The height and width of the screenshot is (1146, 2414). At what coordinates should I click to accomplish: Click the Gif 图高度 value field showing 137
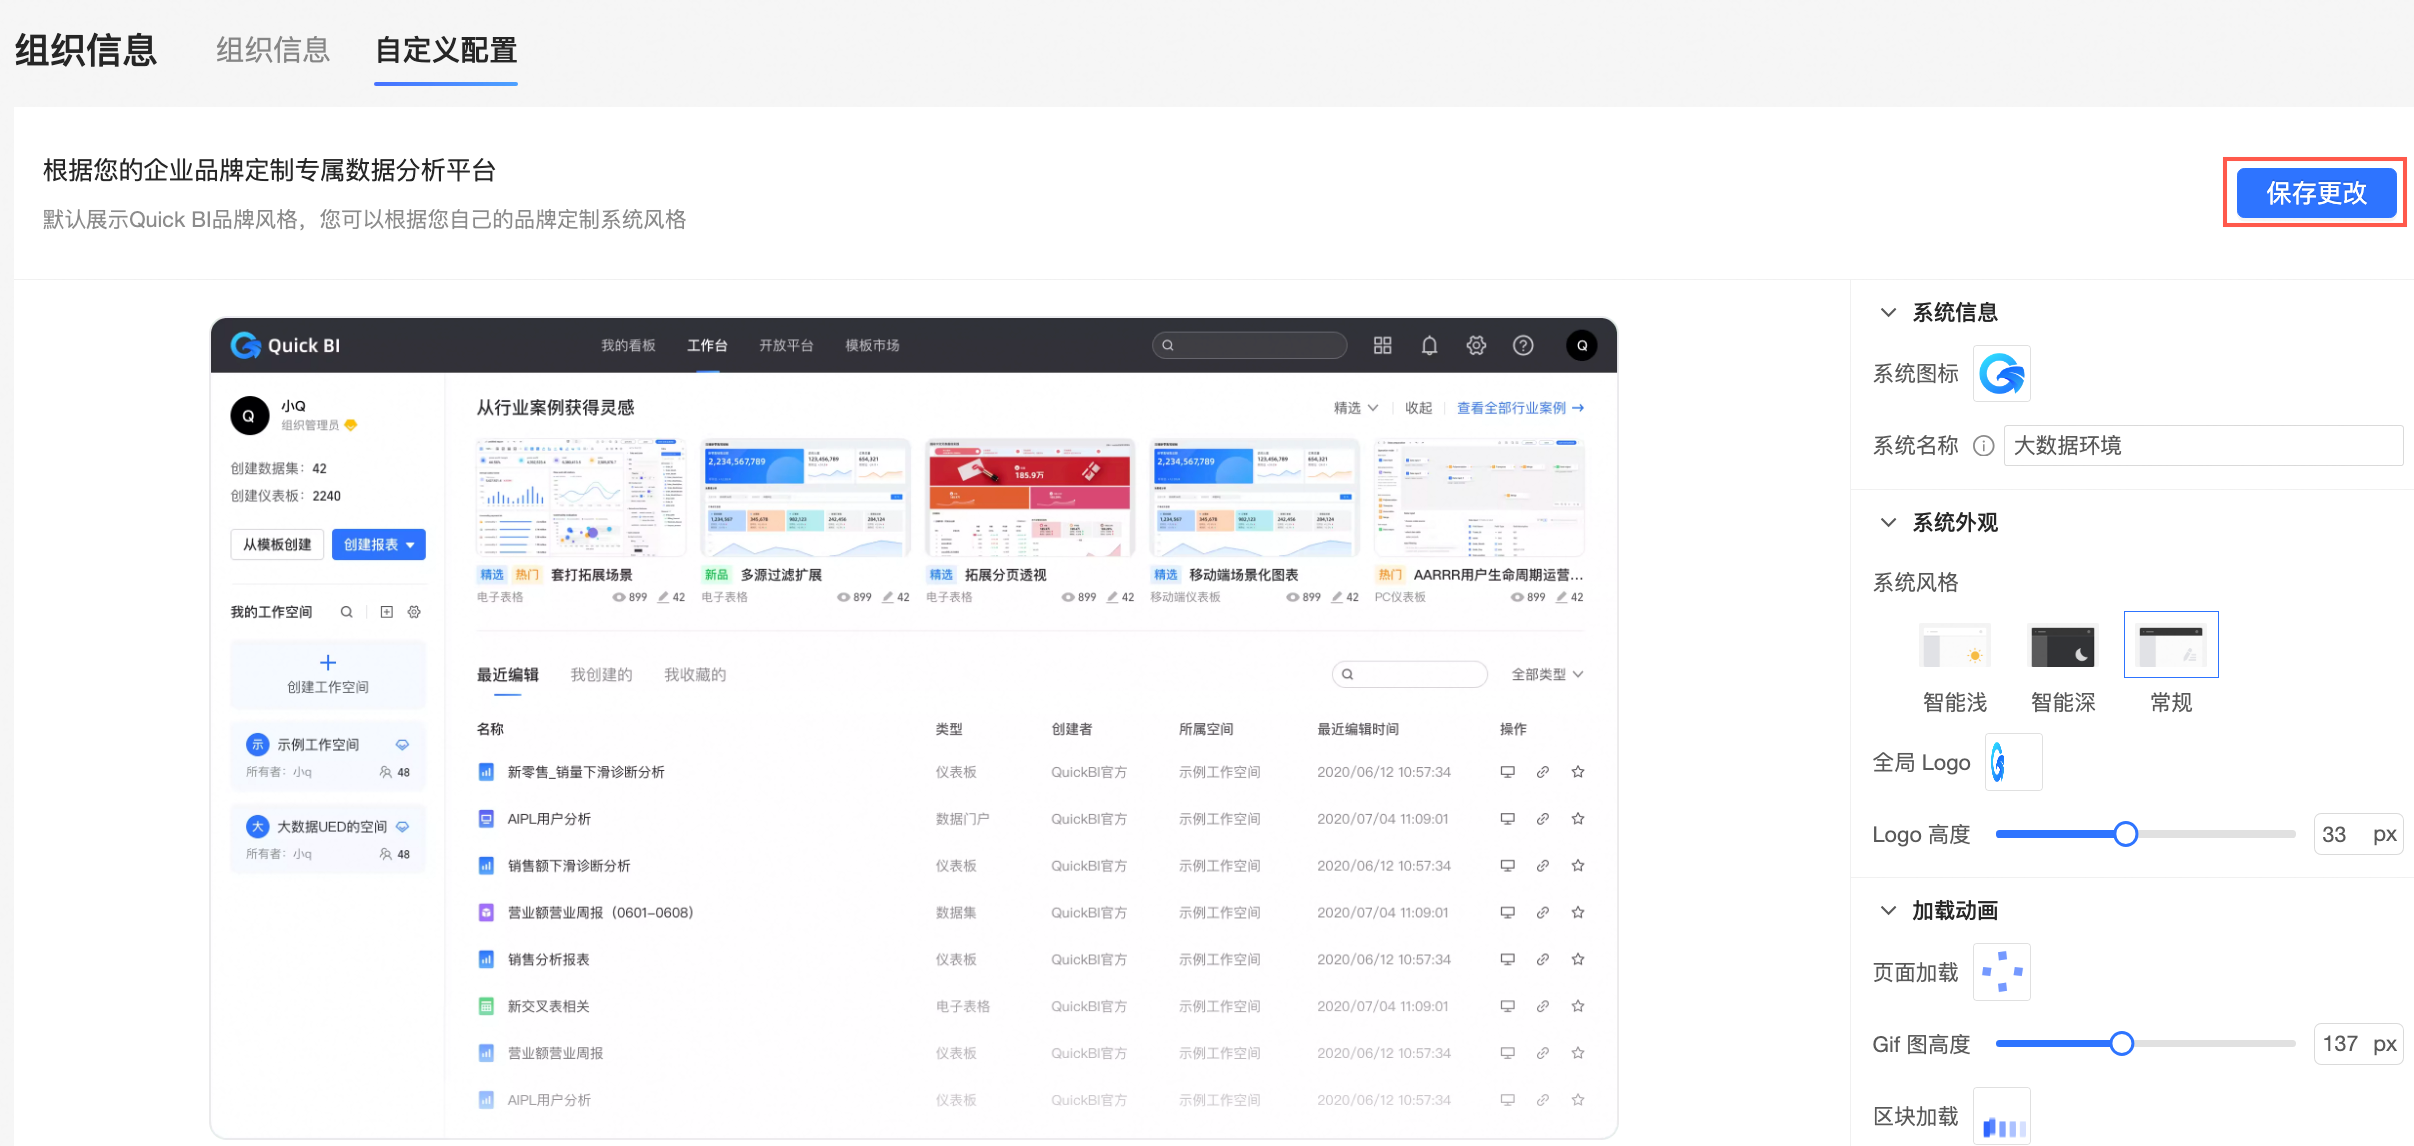coord(2358,1044)
